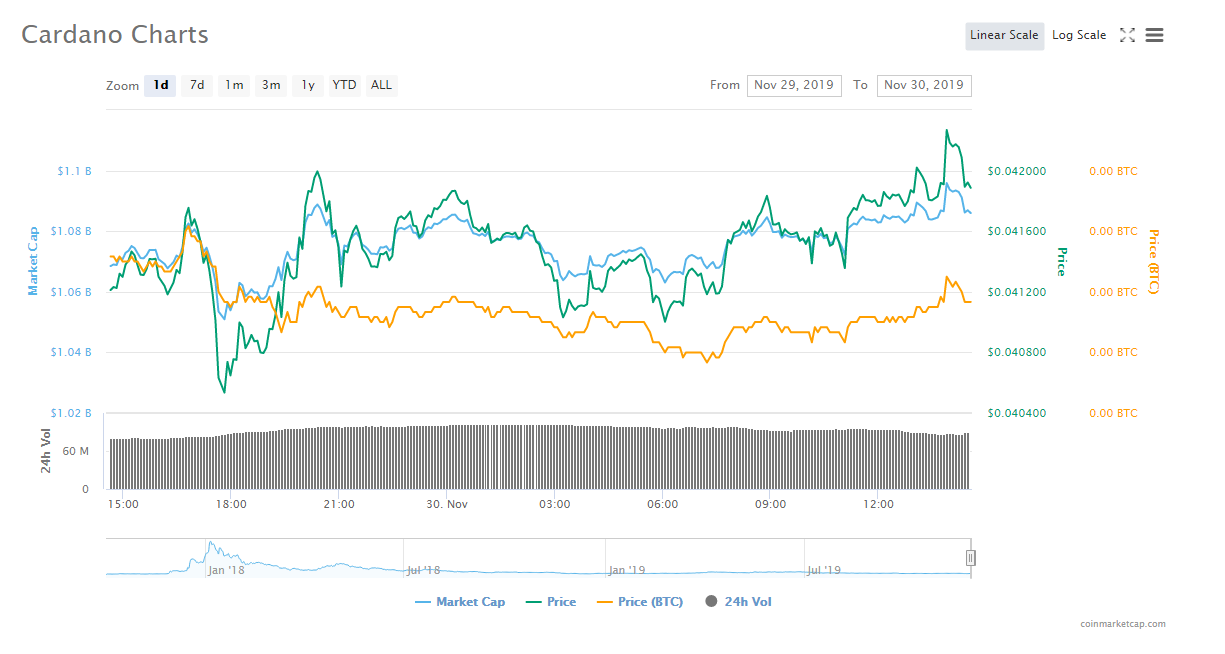Select the YTD zoom option
The width and height of the screenshot is (1225, 654).
click(x=344, y=85)
